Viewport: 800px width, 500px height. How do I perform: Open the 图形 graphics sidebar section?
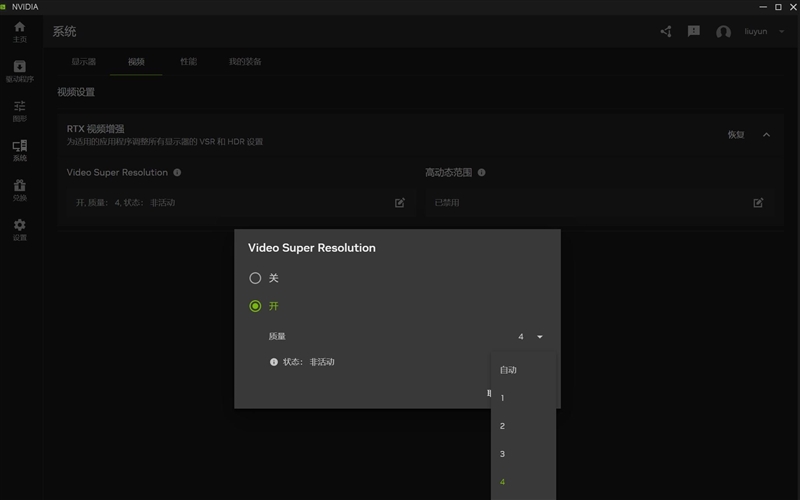19,110
